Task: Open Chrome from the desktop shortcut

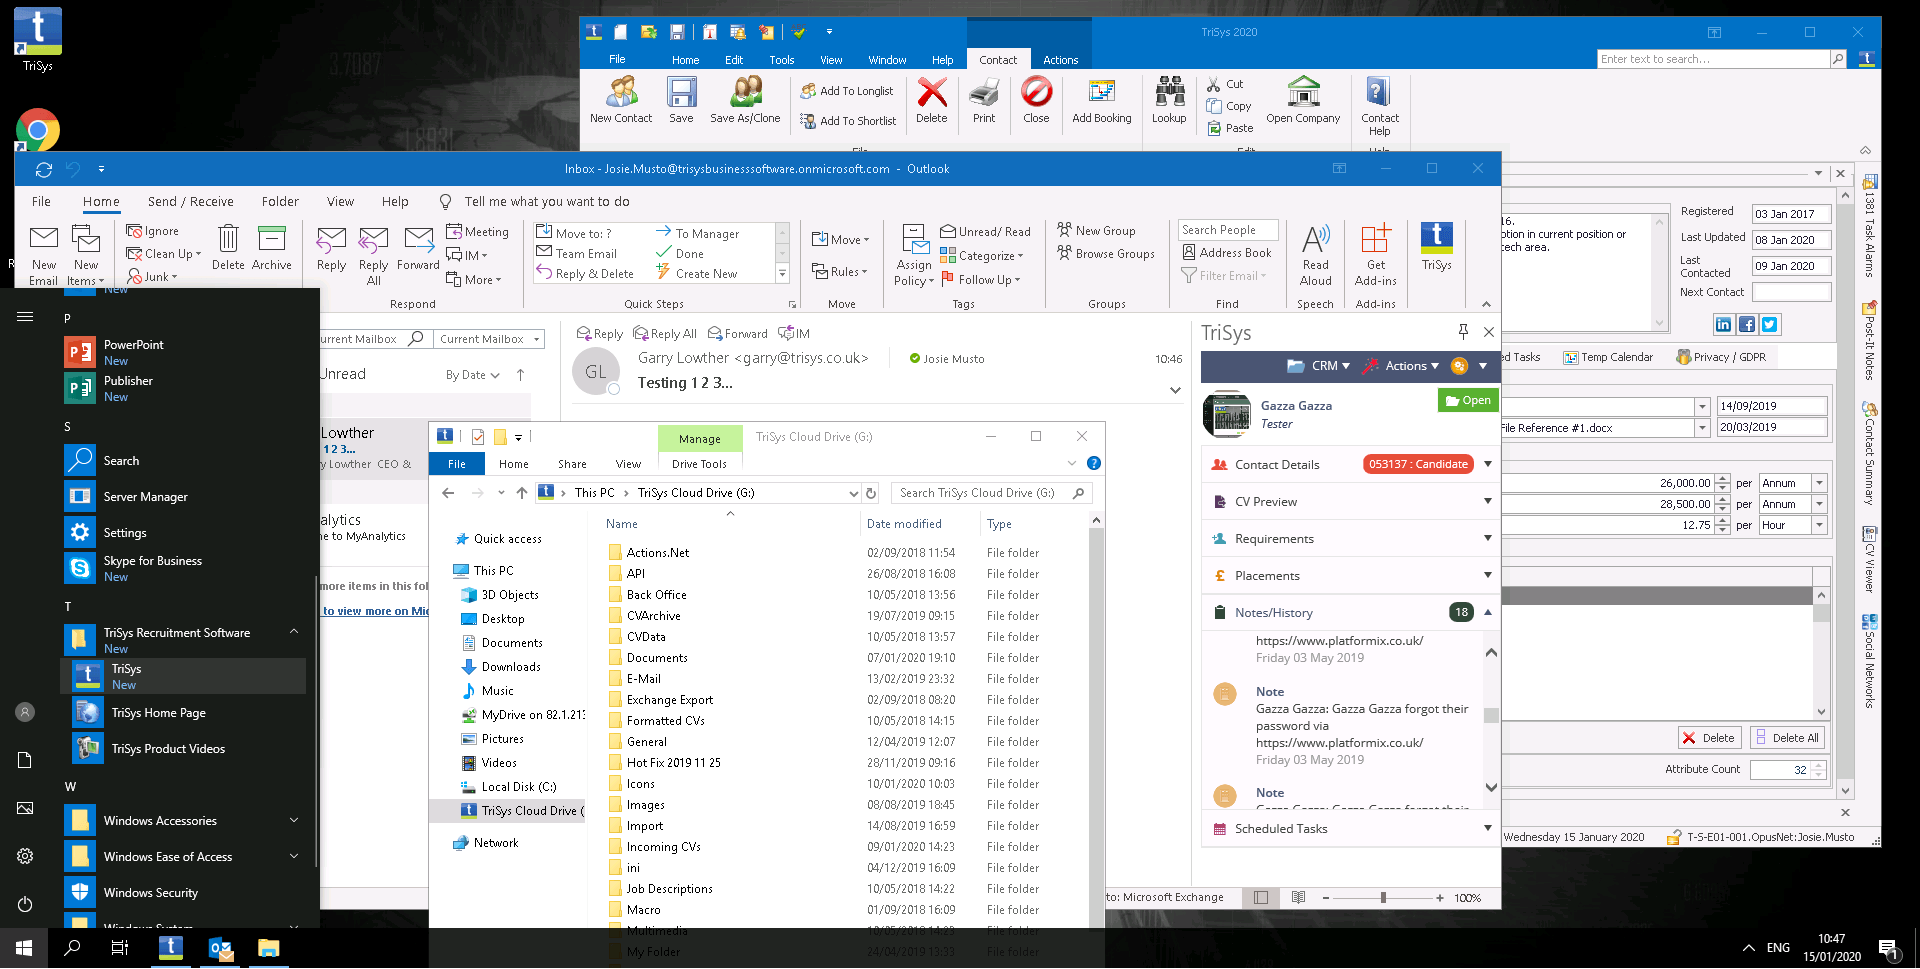Action: point(38,130)
